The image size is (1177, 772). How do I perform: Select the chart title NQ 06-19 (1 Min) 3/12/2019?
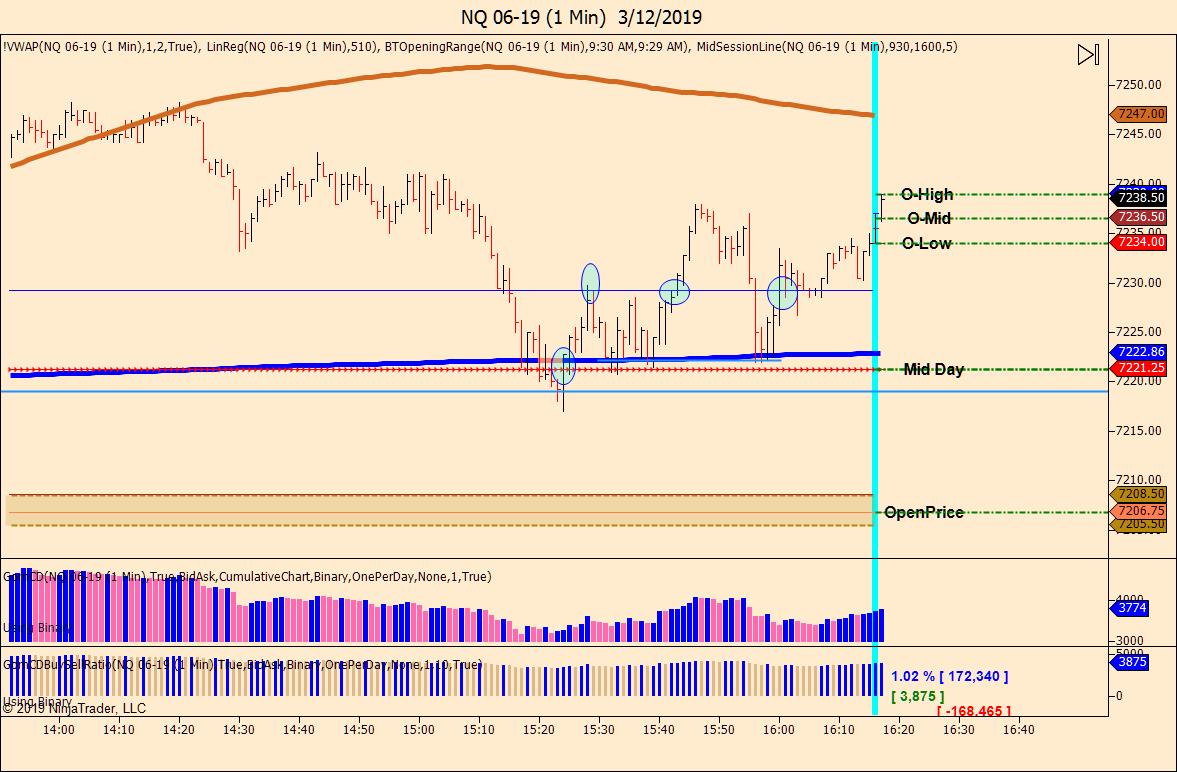(x=582, y=17)
